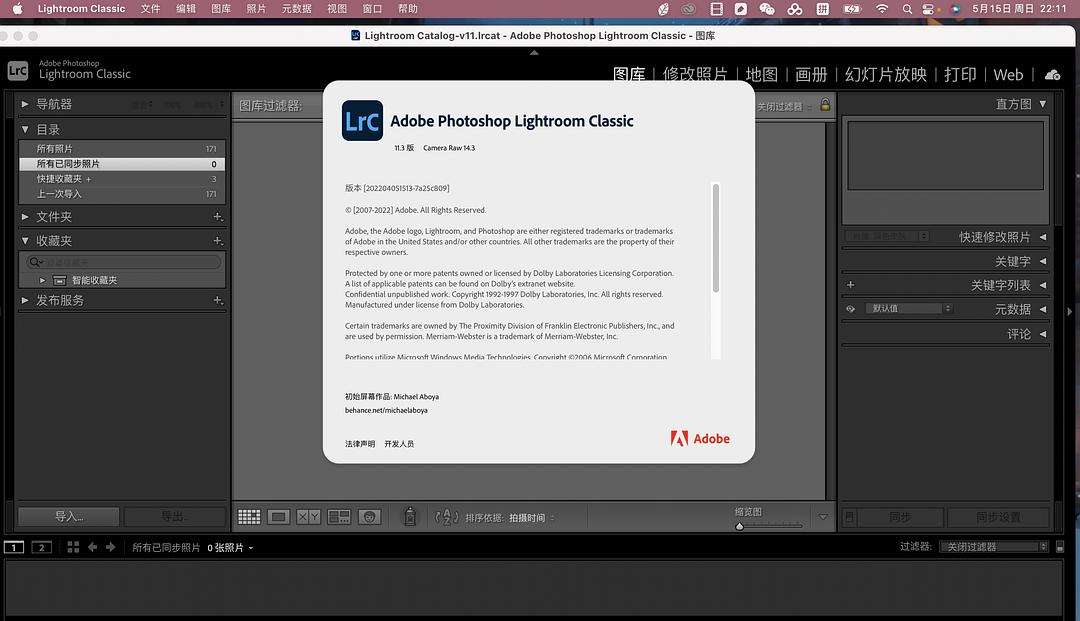
Task: Switch to the 修改照片 module
Action: (694, 74)
